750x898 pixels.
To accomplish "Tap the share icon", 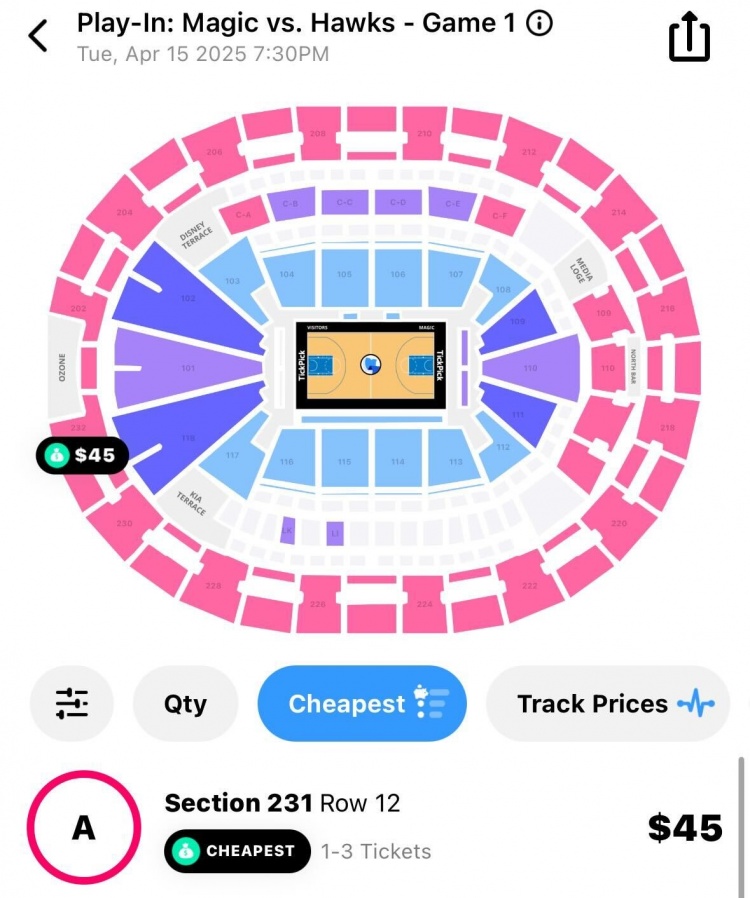I will 689,36.
